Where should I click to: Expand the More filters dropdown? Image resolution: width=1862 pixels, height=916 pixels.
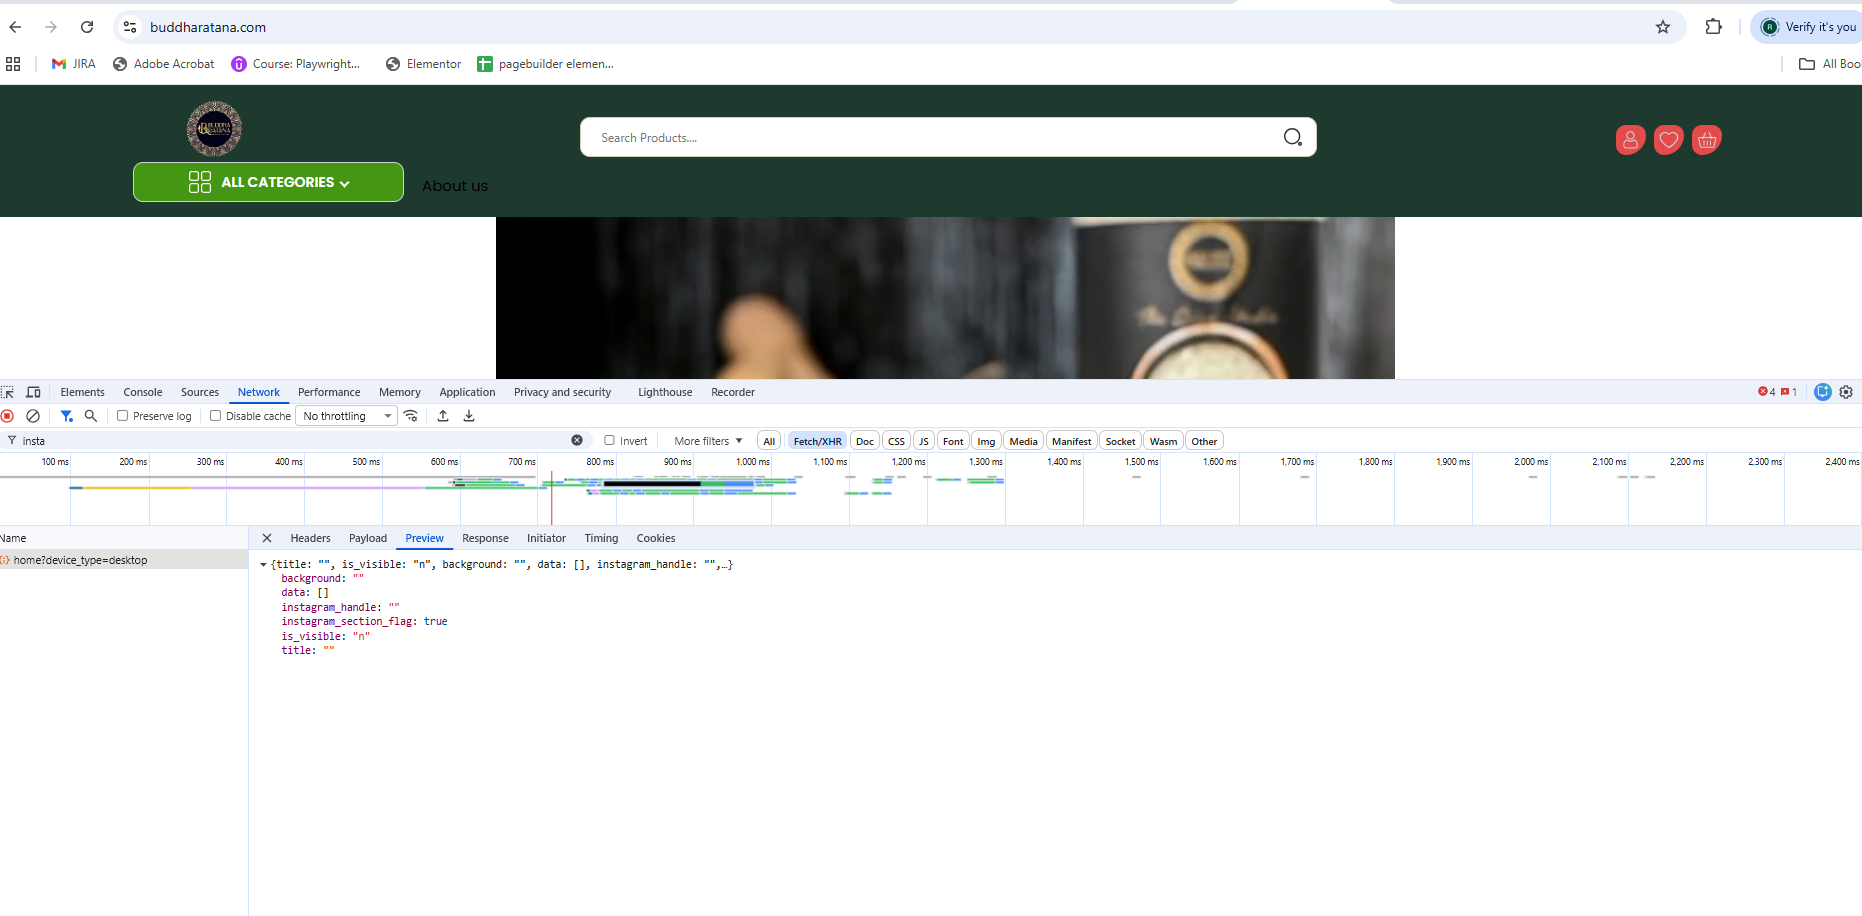708,441
